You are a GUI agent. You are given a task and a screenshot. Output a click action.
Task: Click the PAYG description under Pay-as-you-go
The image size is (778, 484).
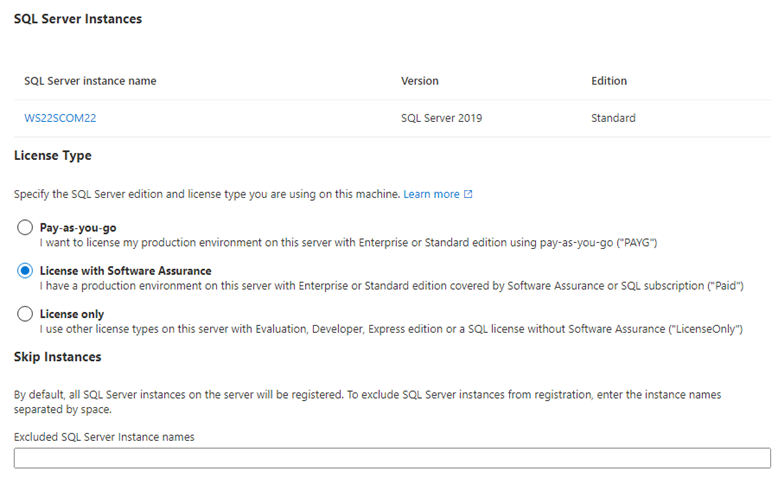pyautogui.click(x=347, y=243)
